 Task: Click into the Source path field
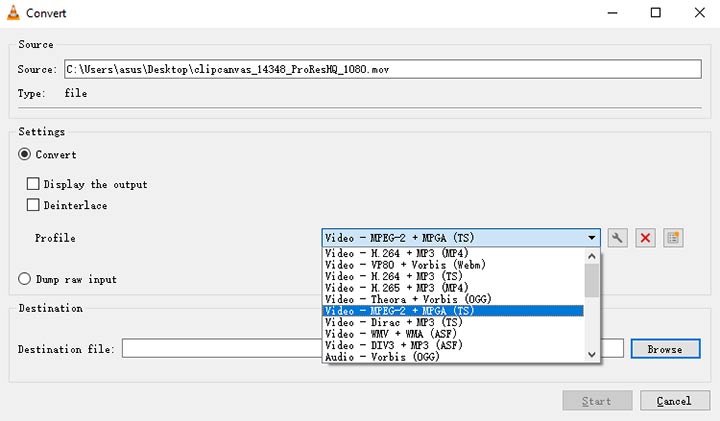(382, 69)
